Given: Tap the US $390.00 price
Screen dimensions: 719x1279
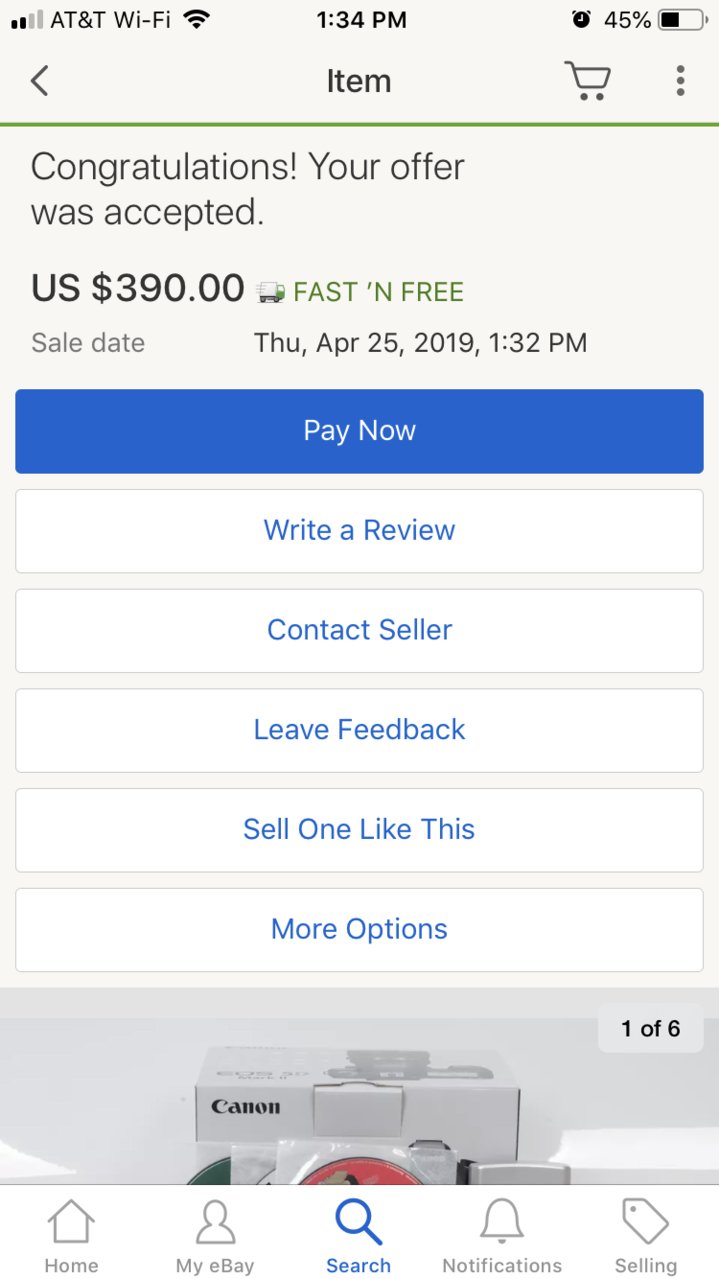Looking at the screenshot, I should (x=138, y=288).
